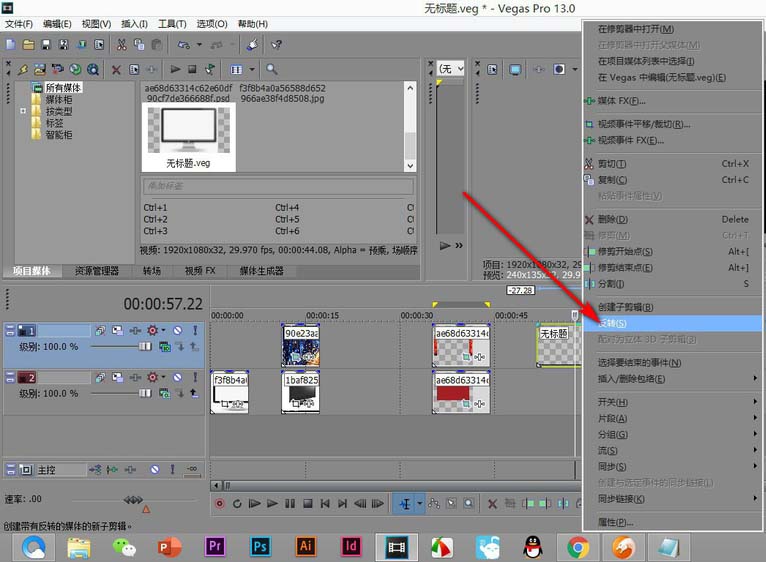Click the Copy icon in main toolbar
766x562 pixels.
(139, 45)
